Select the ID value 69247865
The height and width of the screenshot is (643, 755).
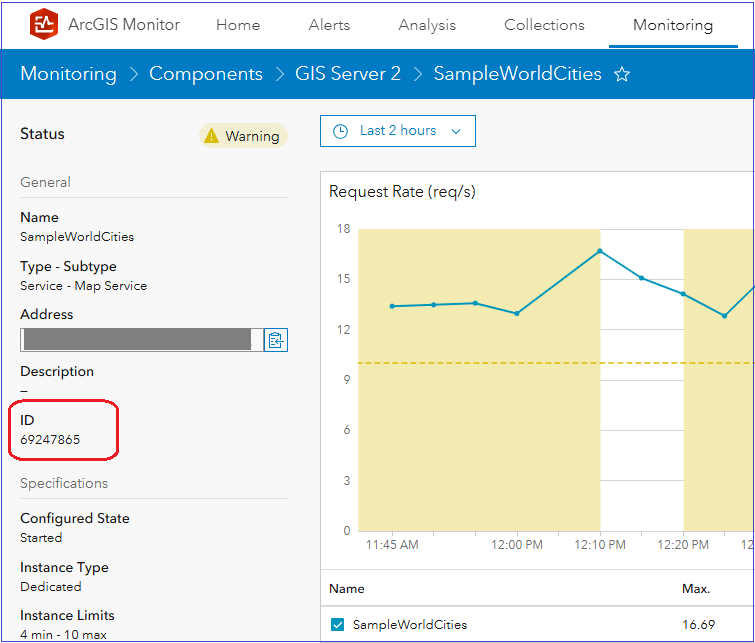[x=50, y=440]
